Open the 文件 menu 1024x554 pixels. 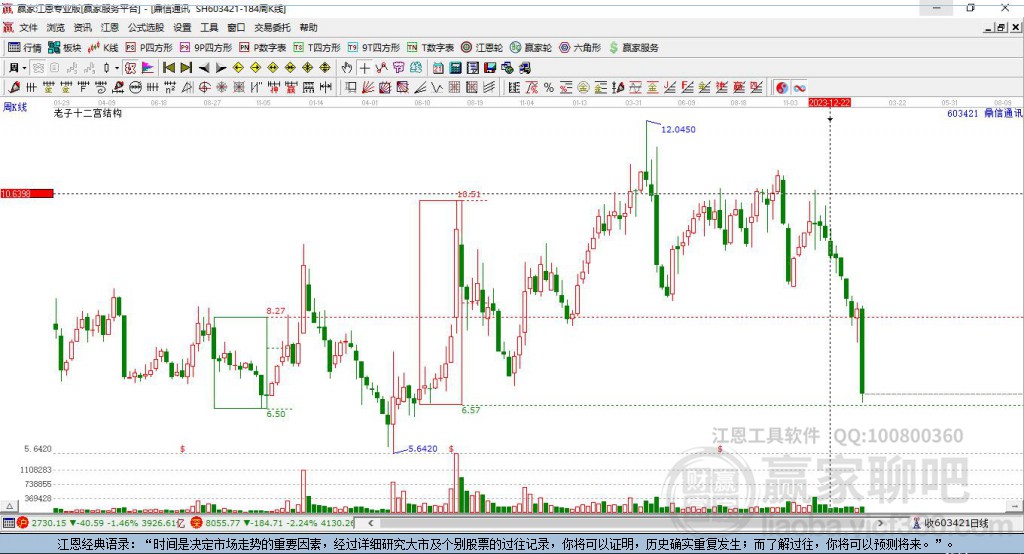click(x=28, y=27)
